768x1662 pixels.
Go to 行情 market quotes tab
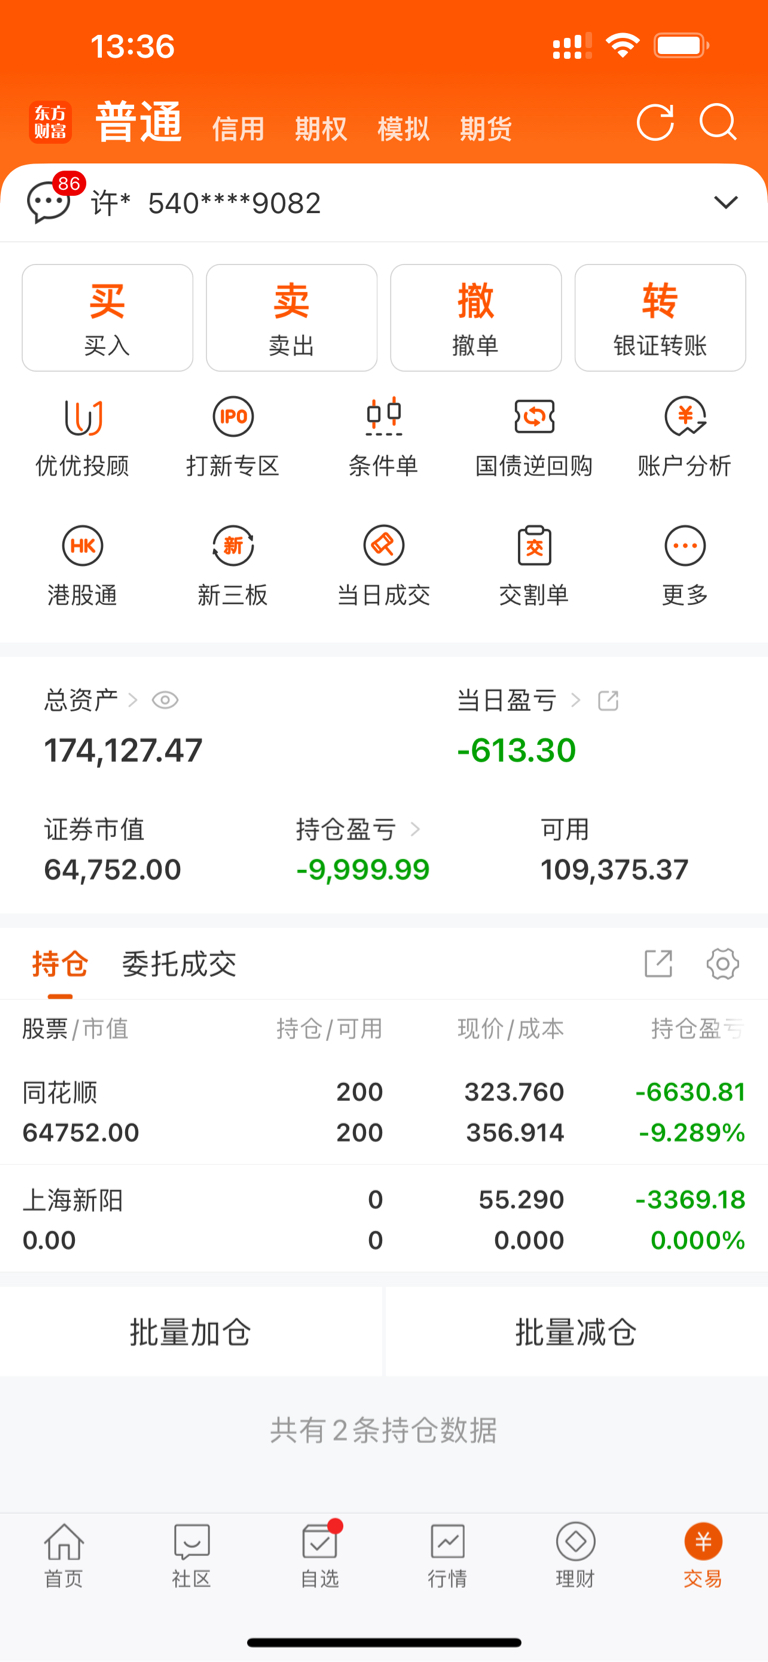coord(447,1556)
